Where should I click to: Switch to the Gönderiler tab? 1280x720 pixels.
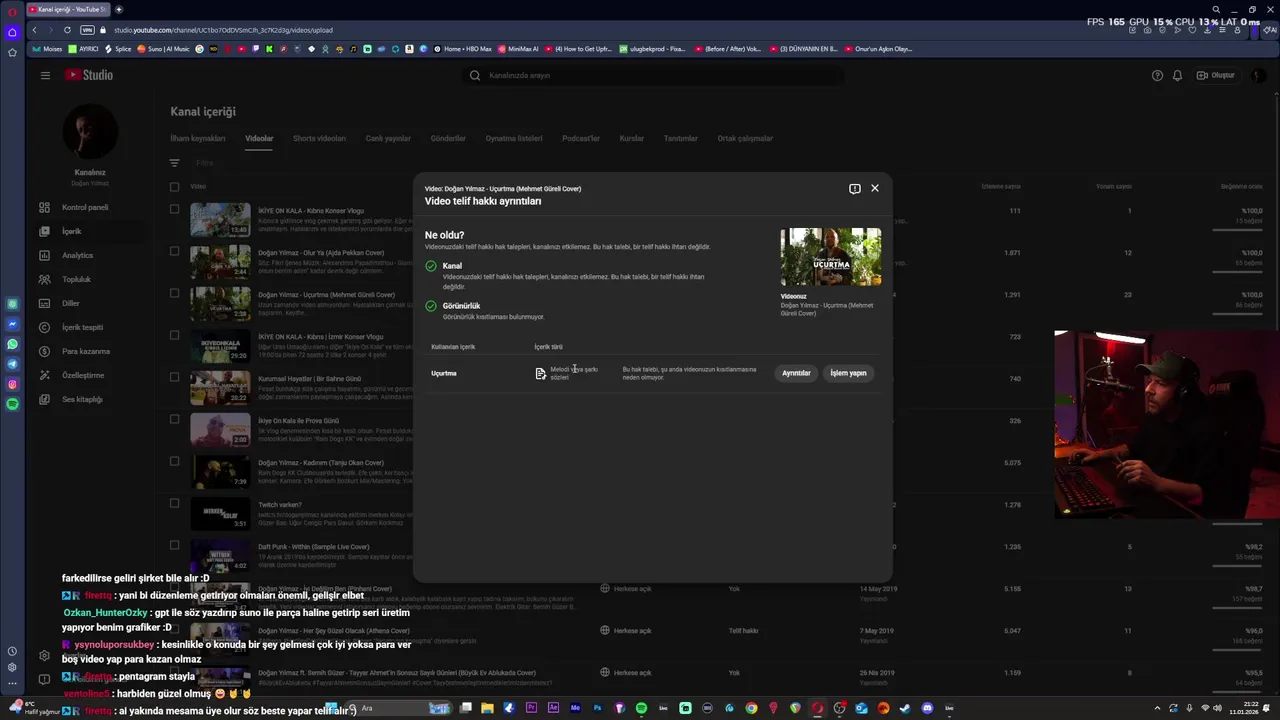448,138
